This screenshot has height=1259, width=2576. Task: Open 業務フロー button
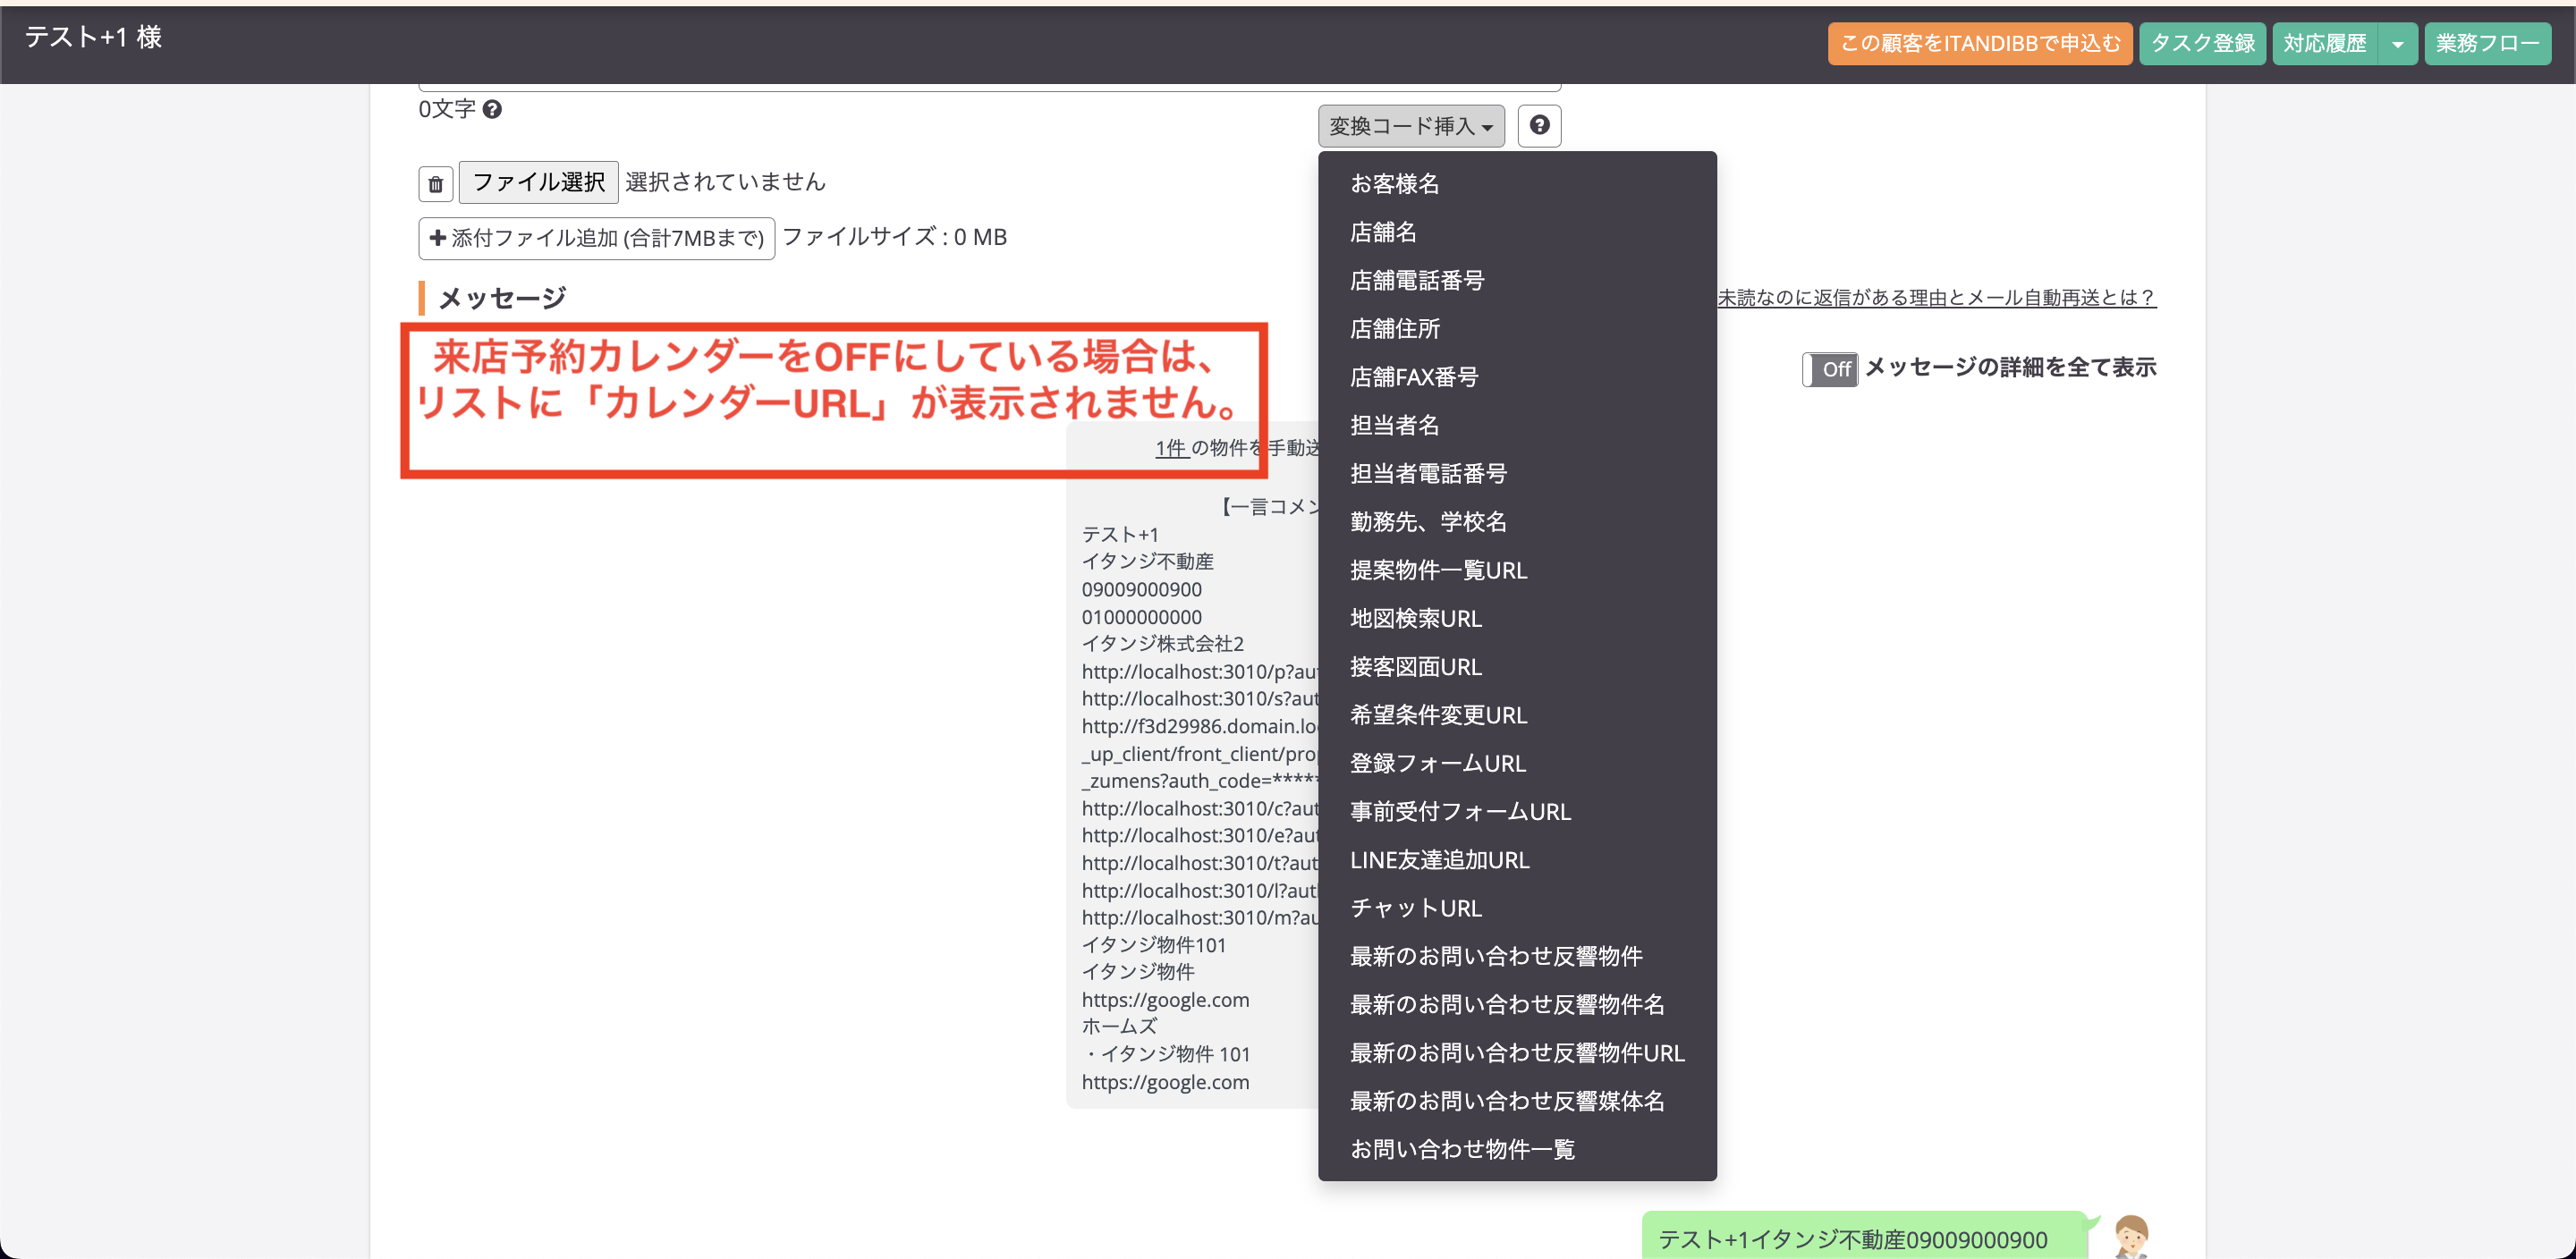[2487, 44]
